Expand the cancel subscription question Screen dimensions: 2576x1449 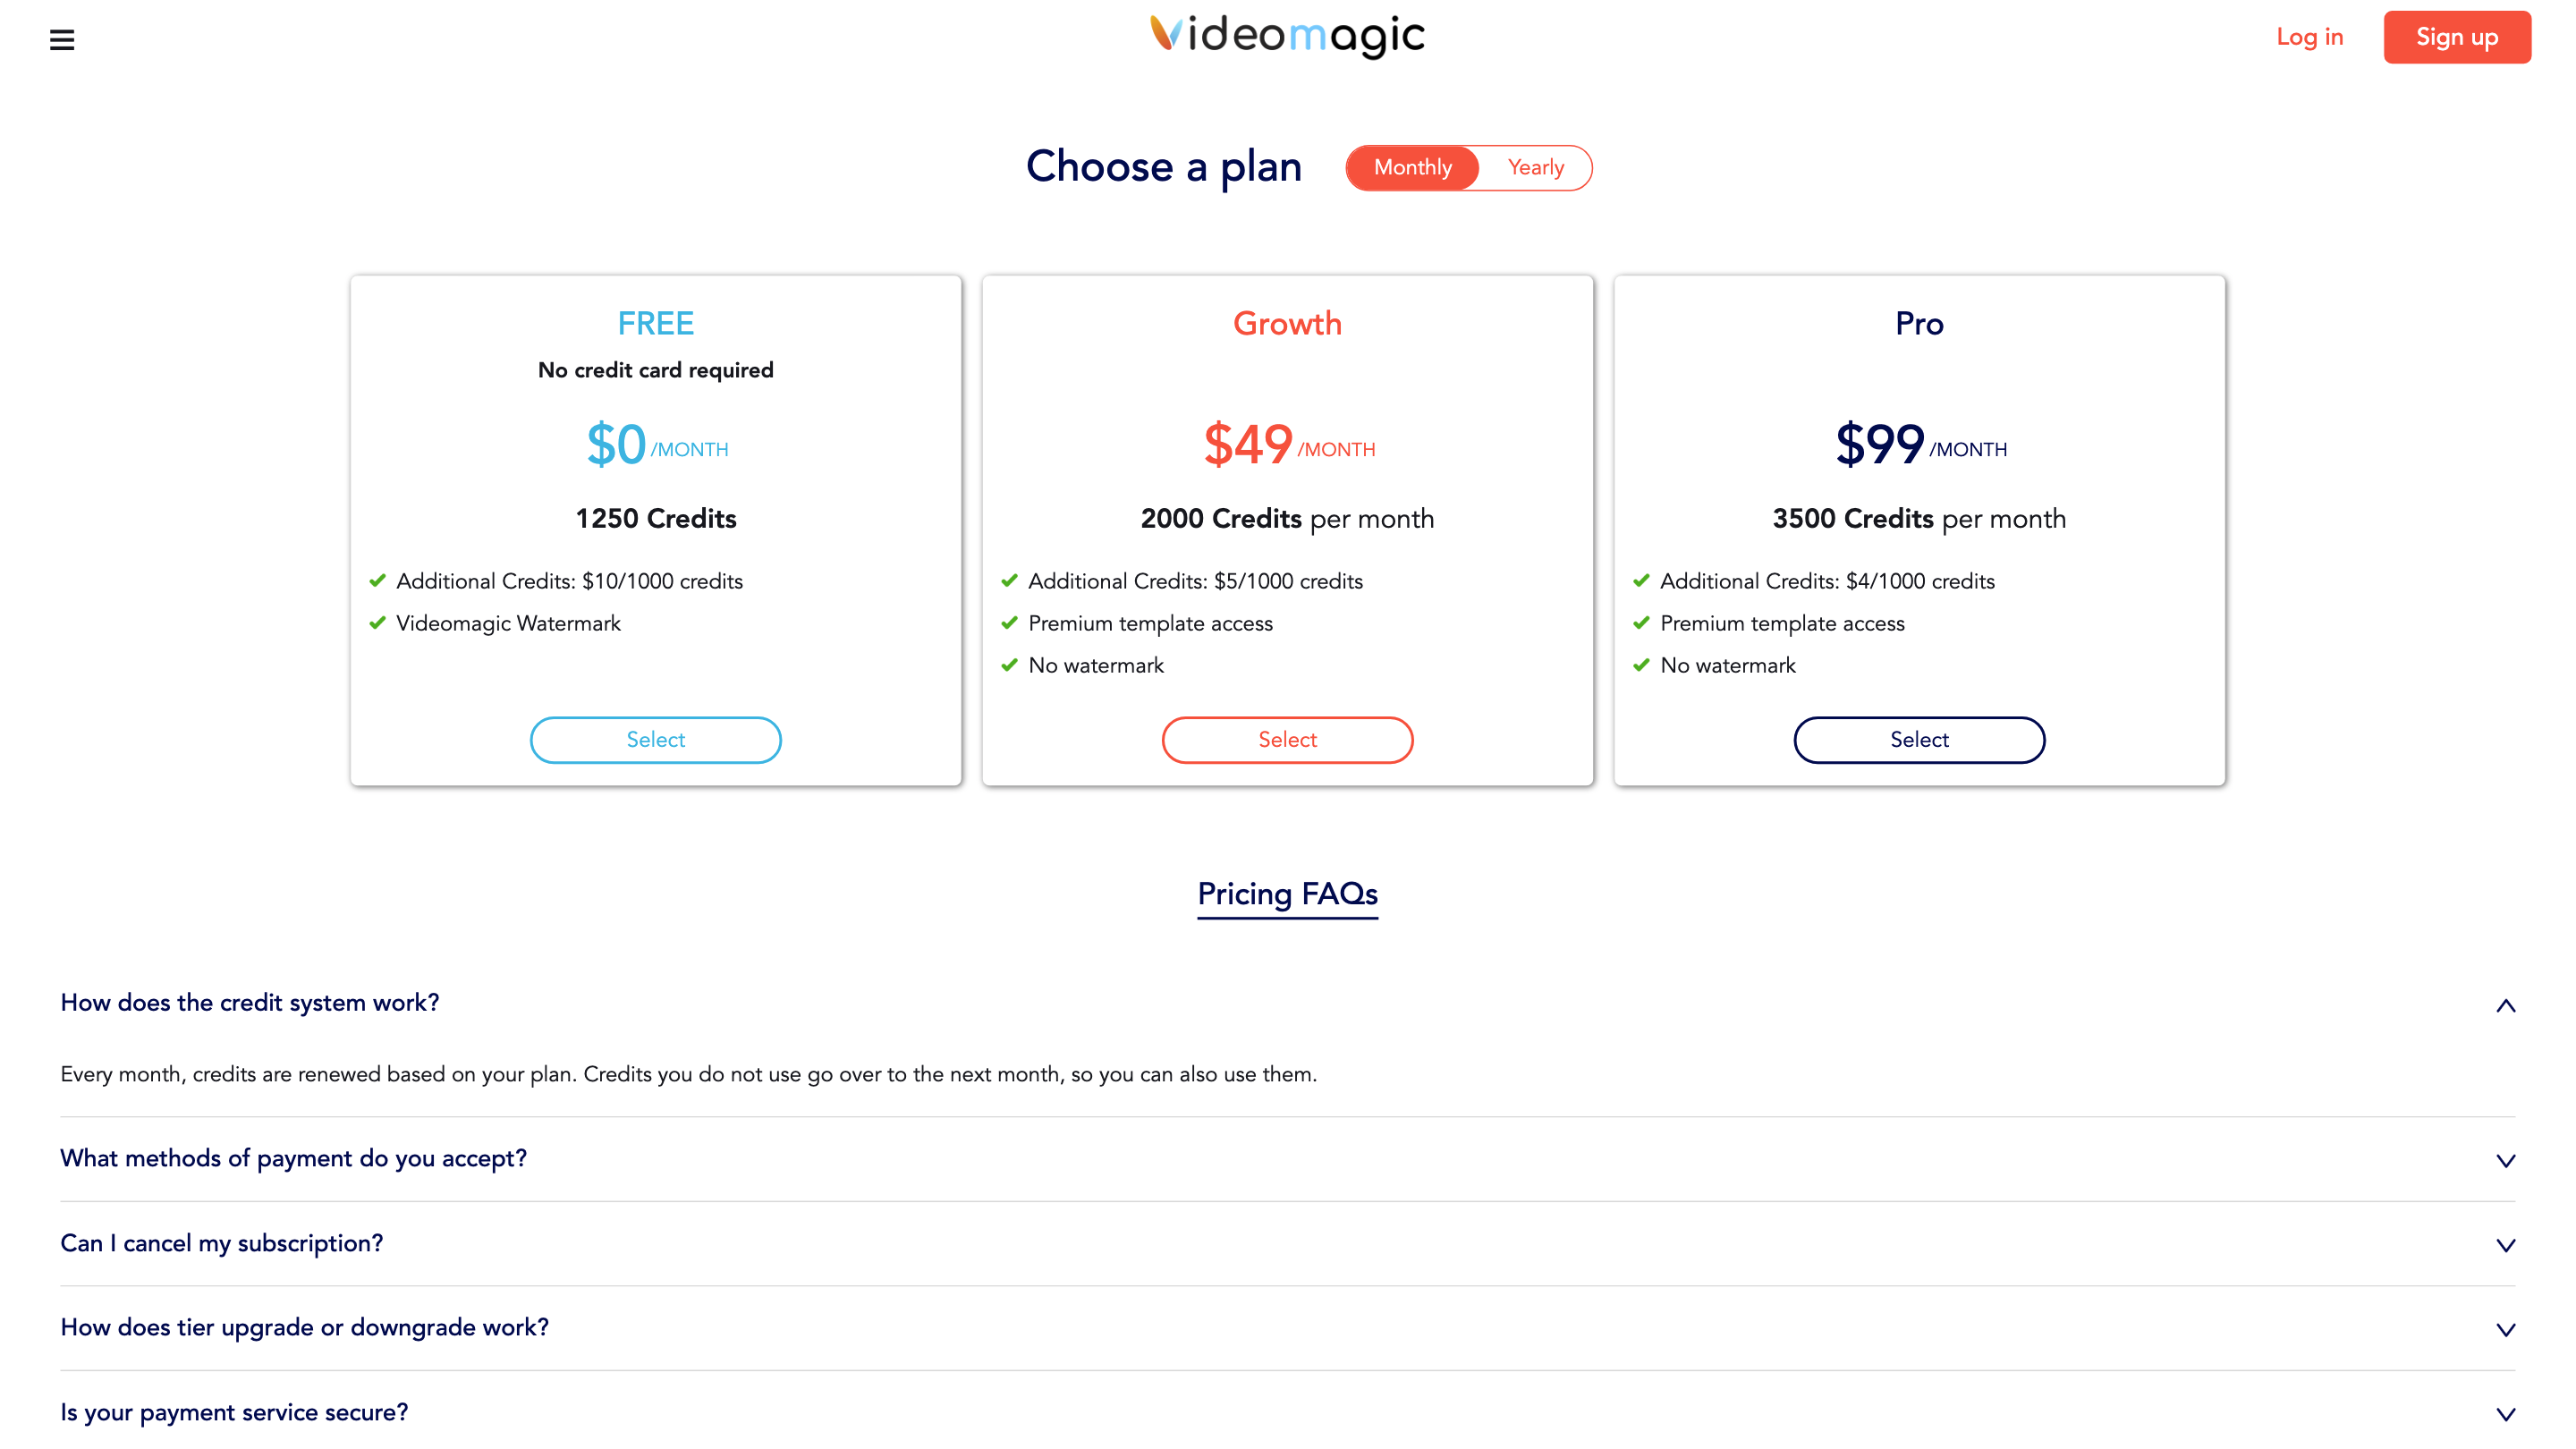coord(222,1243)
